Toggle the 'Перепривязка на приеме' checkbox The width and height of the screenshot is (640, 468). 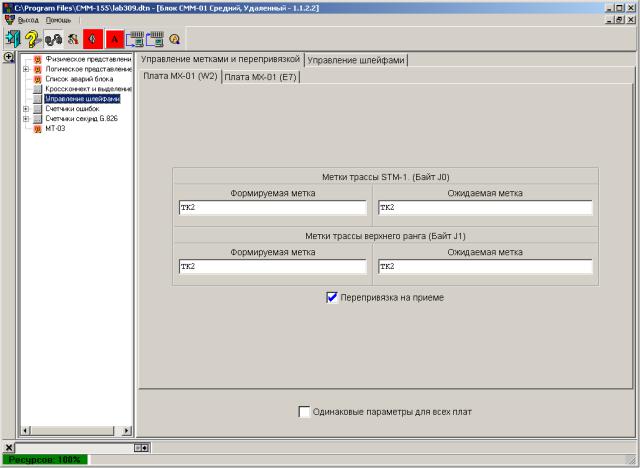[332, 297]
